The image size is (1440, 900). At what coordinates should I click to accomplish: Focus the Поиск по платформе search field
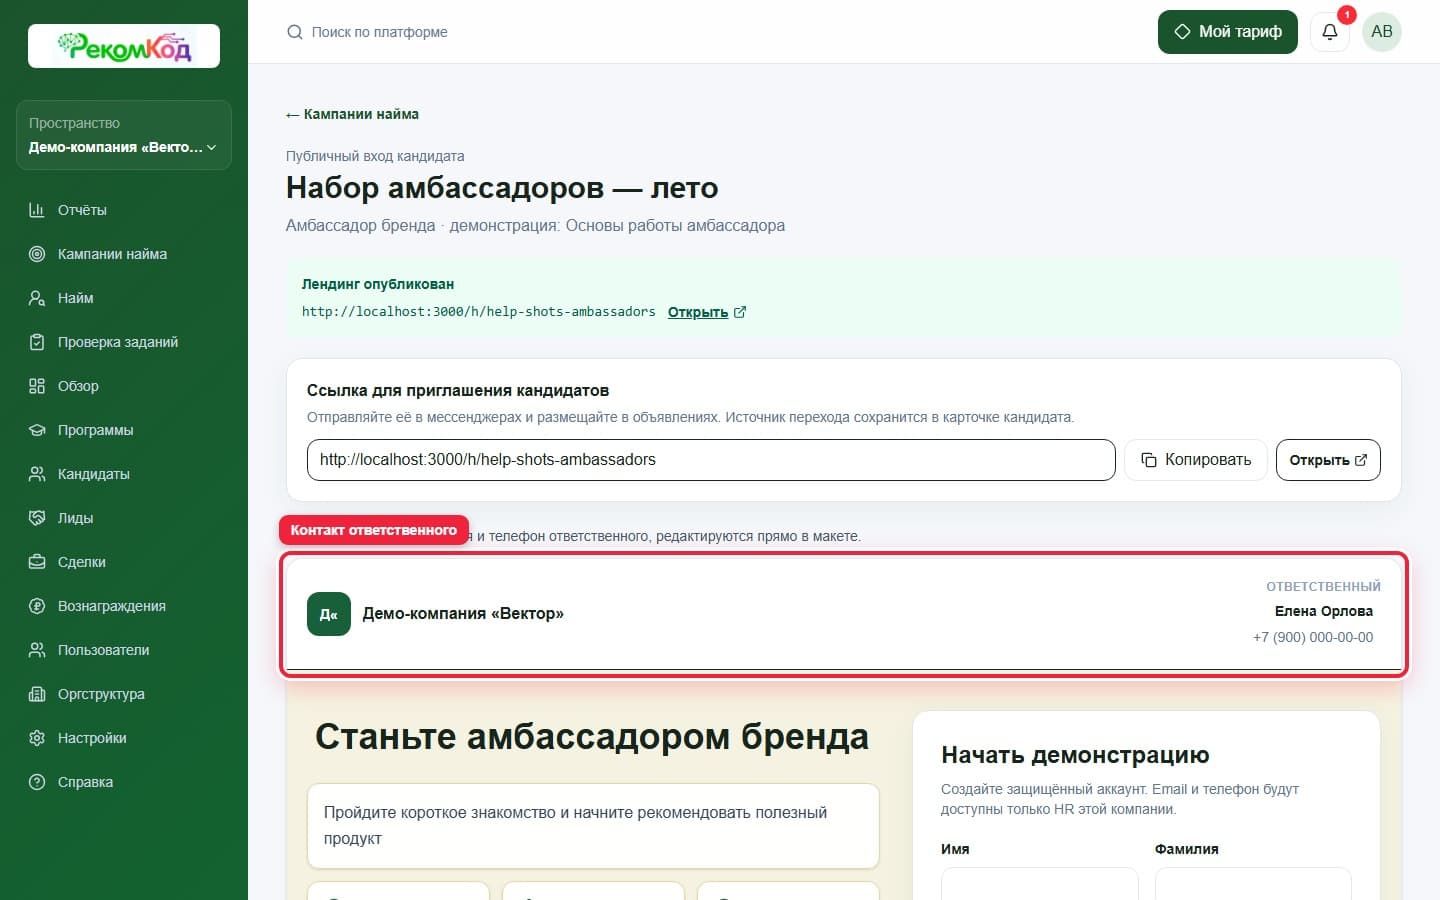(x=379, y=32)
